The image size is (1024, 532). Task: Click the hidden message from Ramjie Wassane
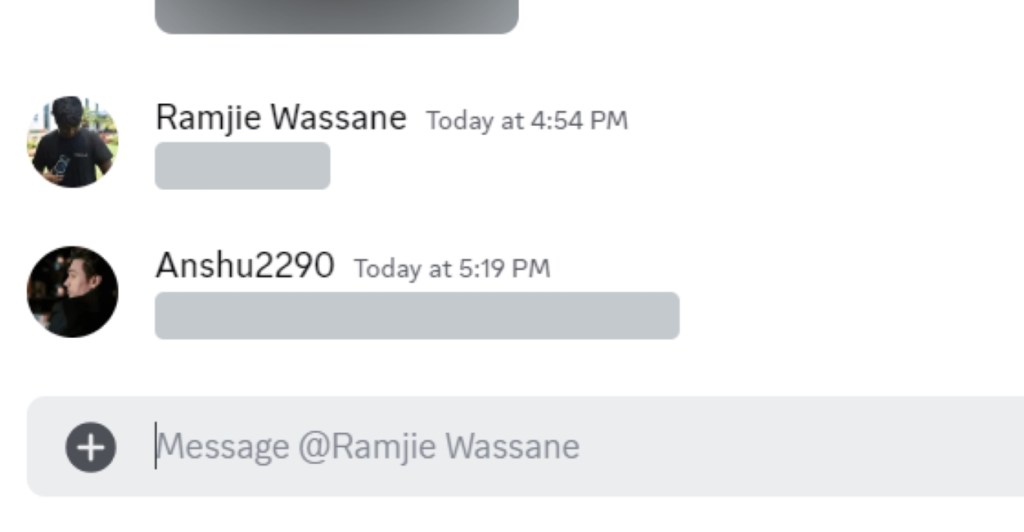click(242, 166)
